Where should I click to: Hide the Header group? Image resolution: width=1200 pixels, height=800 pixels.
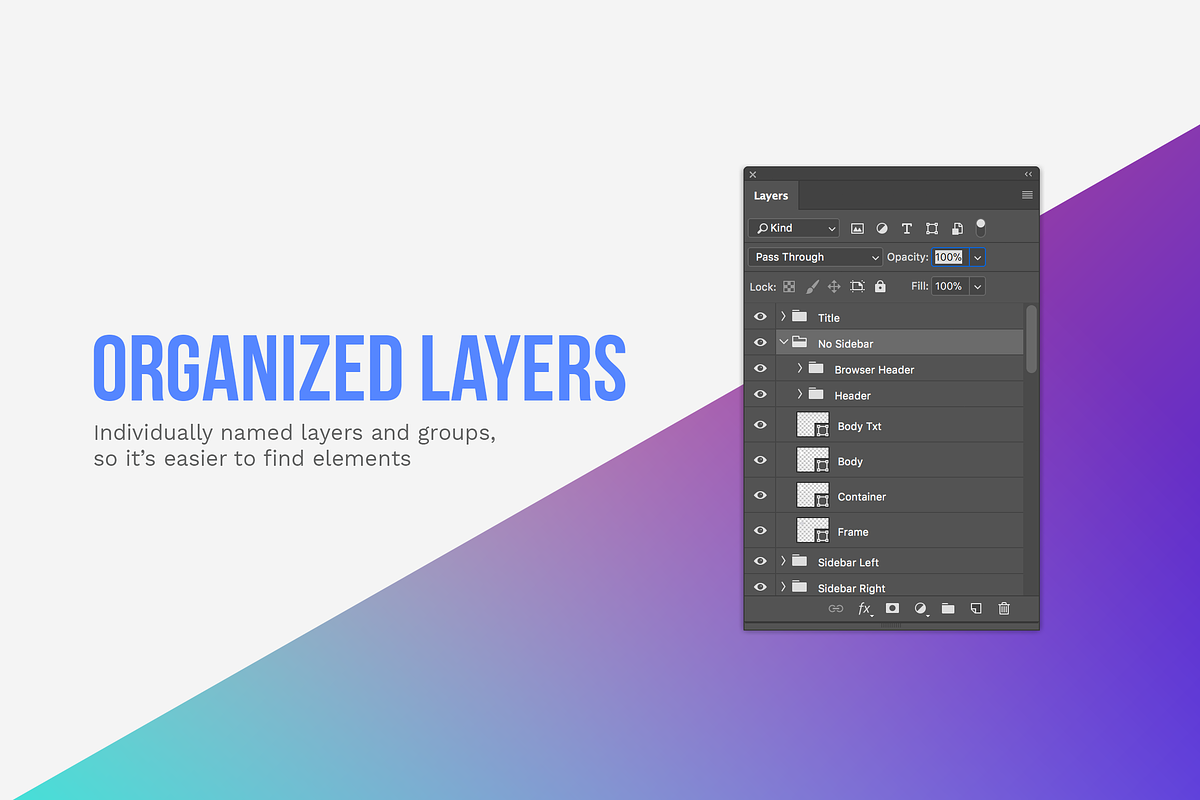(x=760, y=395)
